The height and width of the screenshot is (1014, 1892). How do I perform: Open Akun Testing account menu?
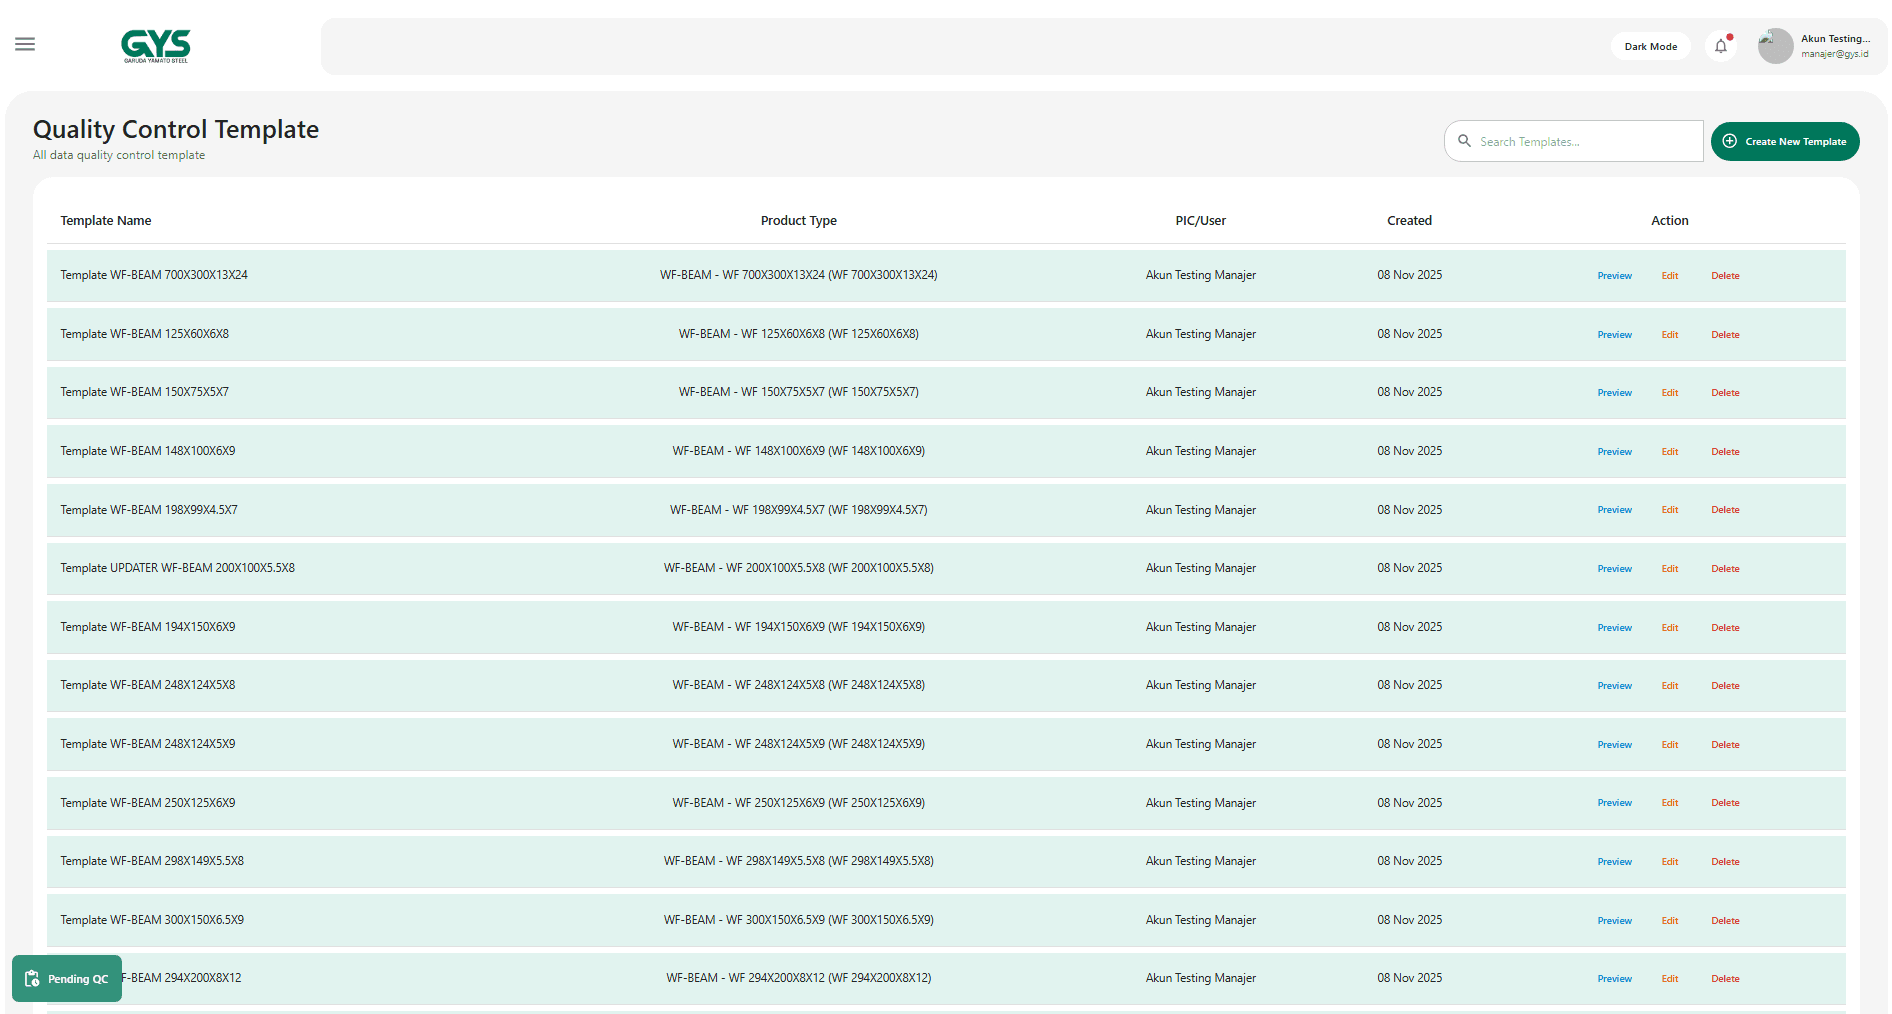click(1834, 46)
